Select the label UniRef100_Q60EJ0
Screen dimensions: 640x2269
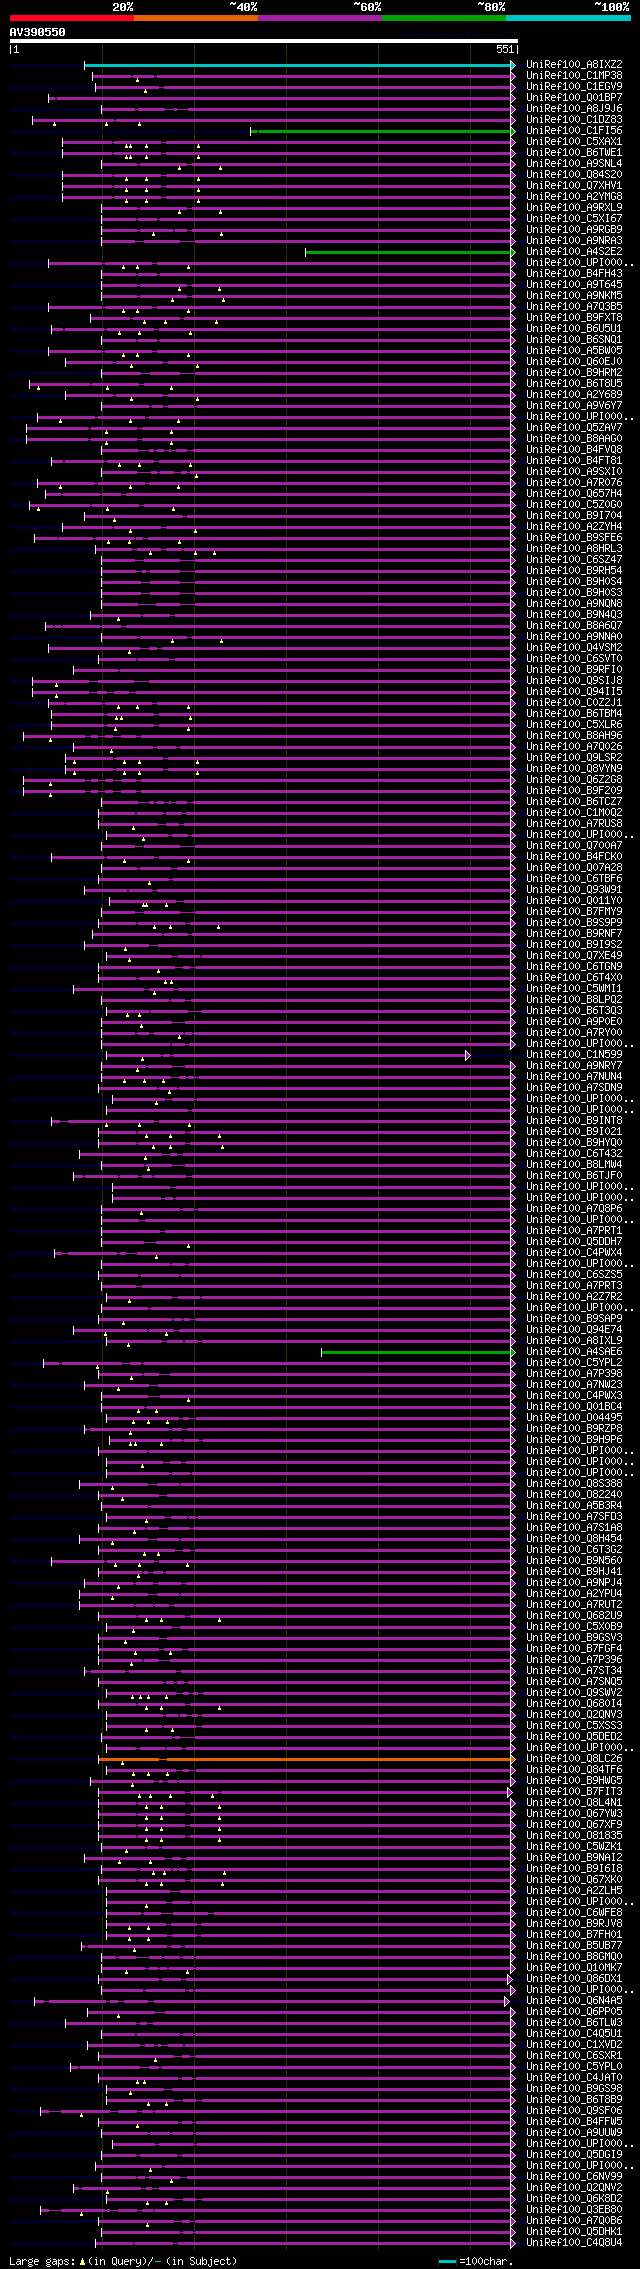(574, 362)
